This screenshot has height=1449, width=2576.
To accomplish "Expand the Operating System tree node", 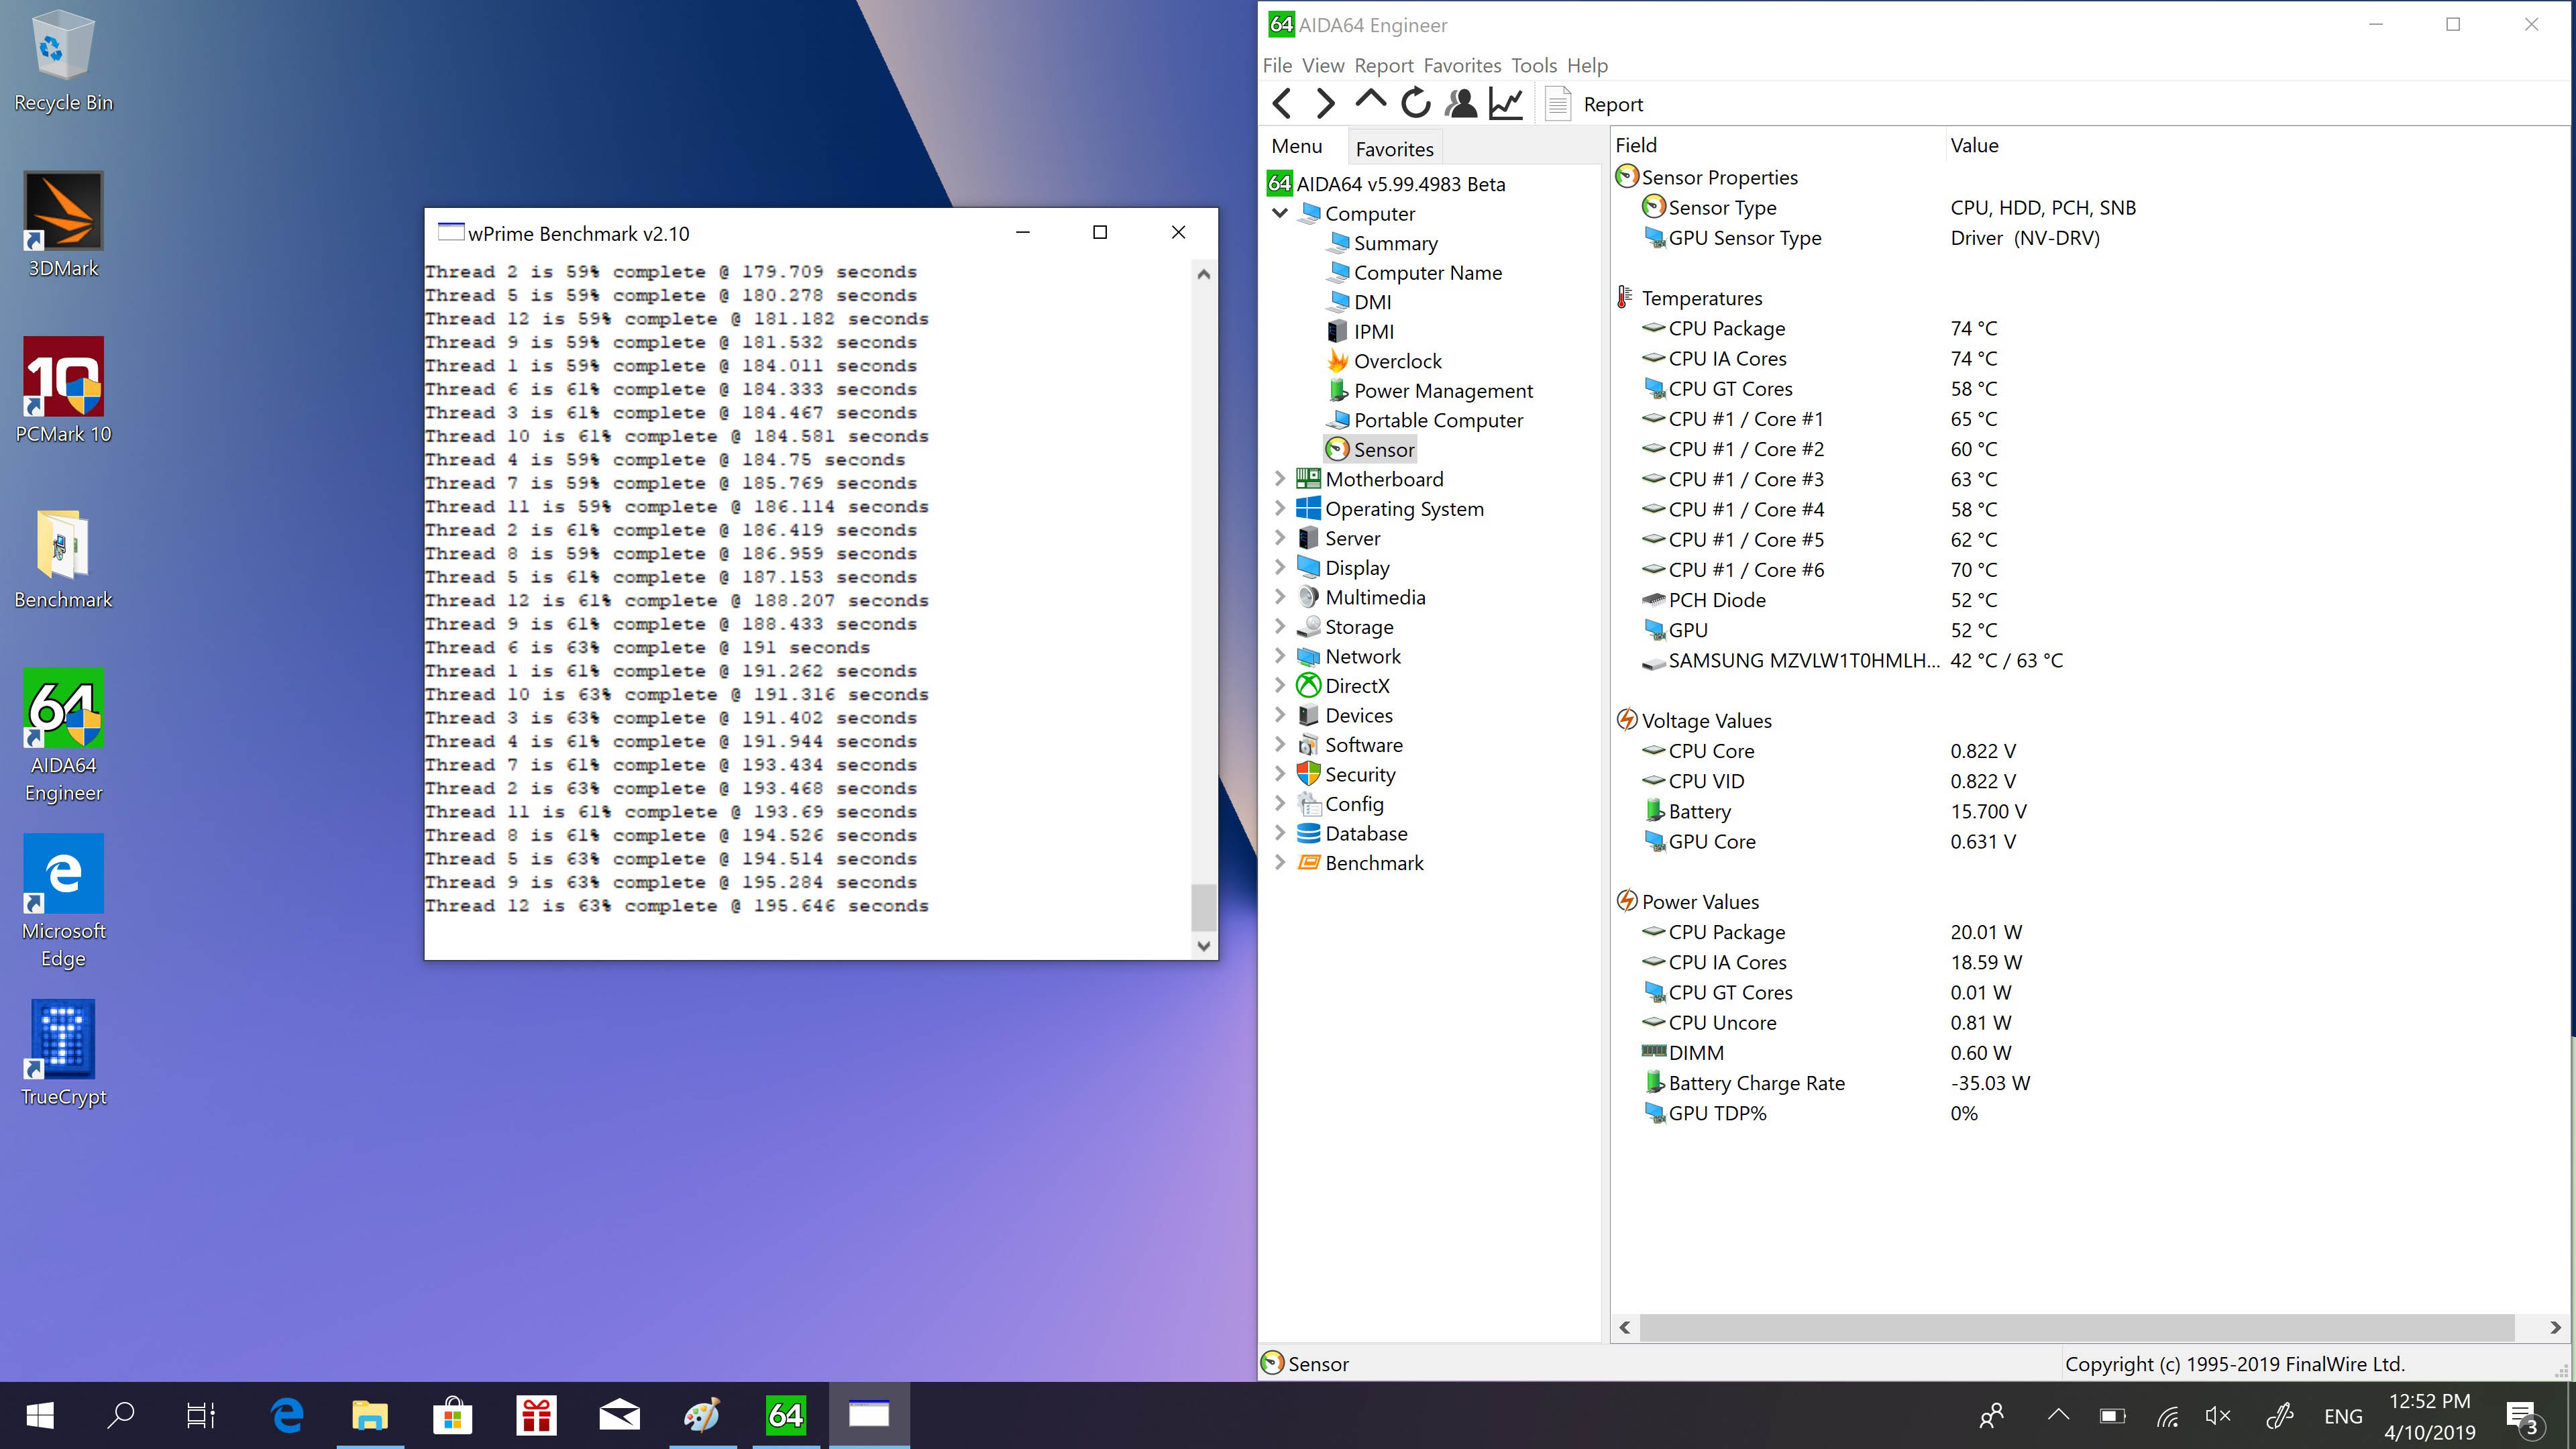I will (x=1279, y=508).
